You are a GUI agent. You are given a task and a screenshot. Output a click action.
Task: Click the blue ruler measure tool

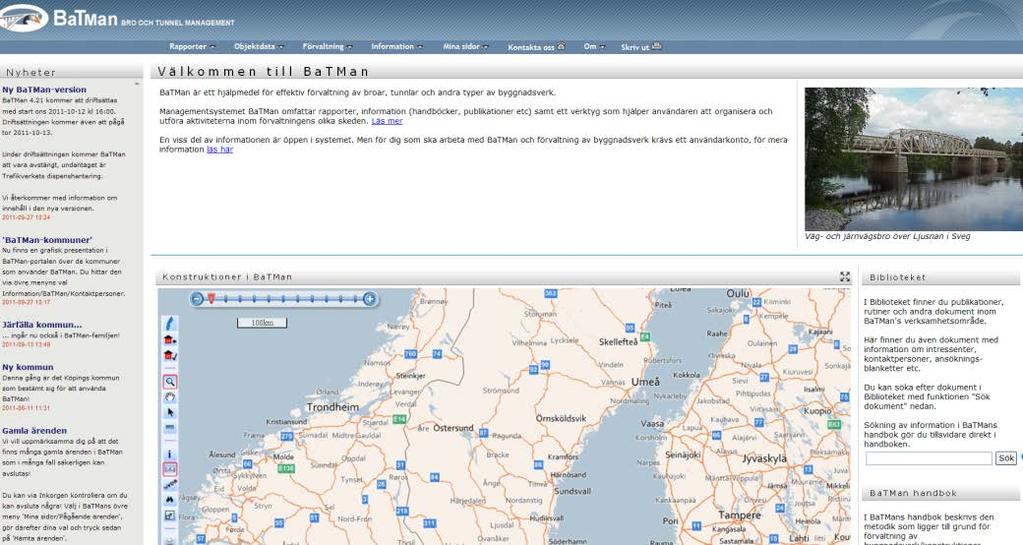click(170, 428)
